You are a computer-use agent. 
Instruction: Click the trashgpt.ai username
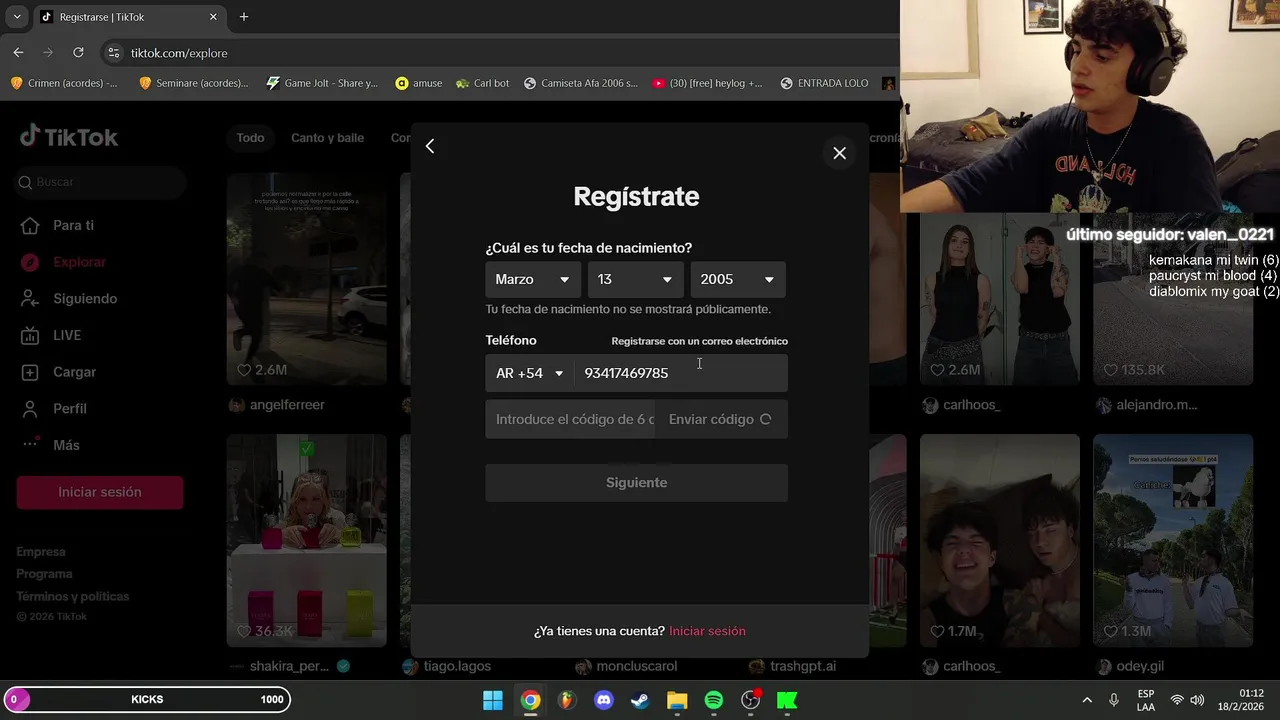[803, 666]
